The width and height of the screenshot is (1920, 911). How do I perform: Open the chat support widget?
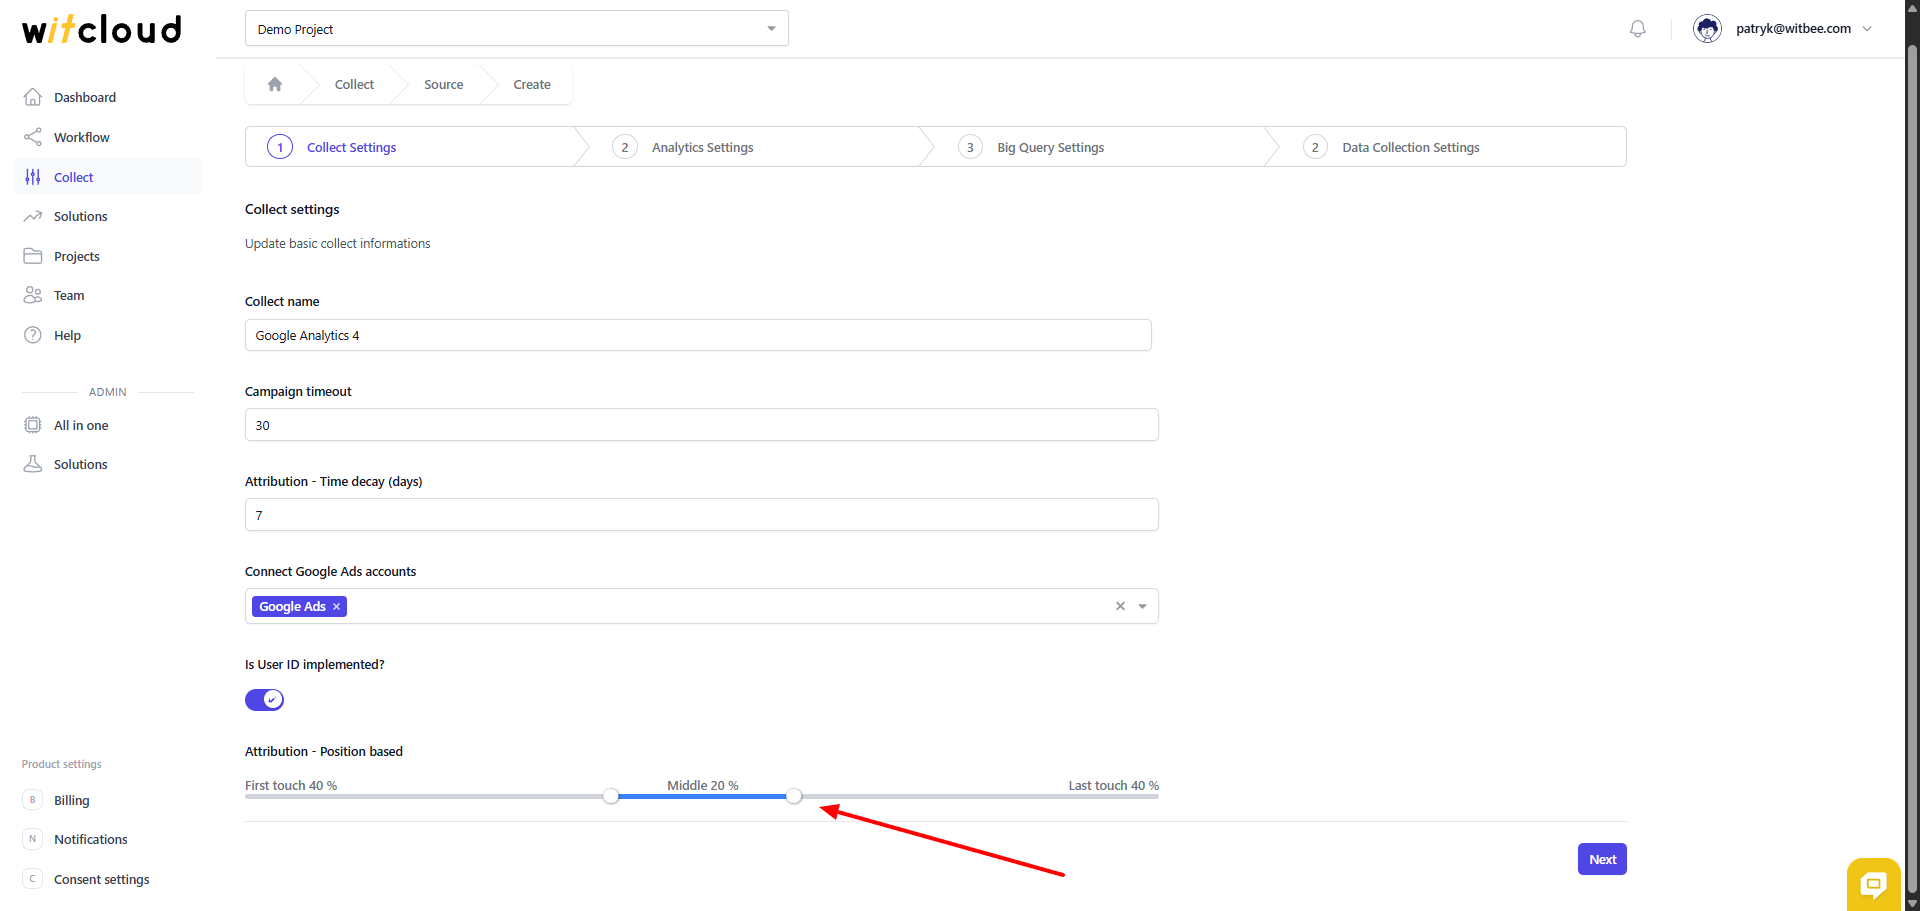coord(1872,883)
